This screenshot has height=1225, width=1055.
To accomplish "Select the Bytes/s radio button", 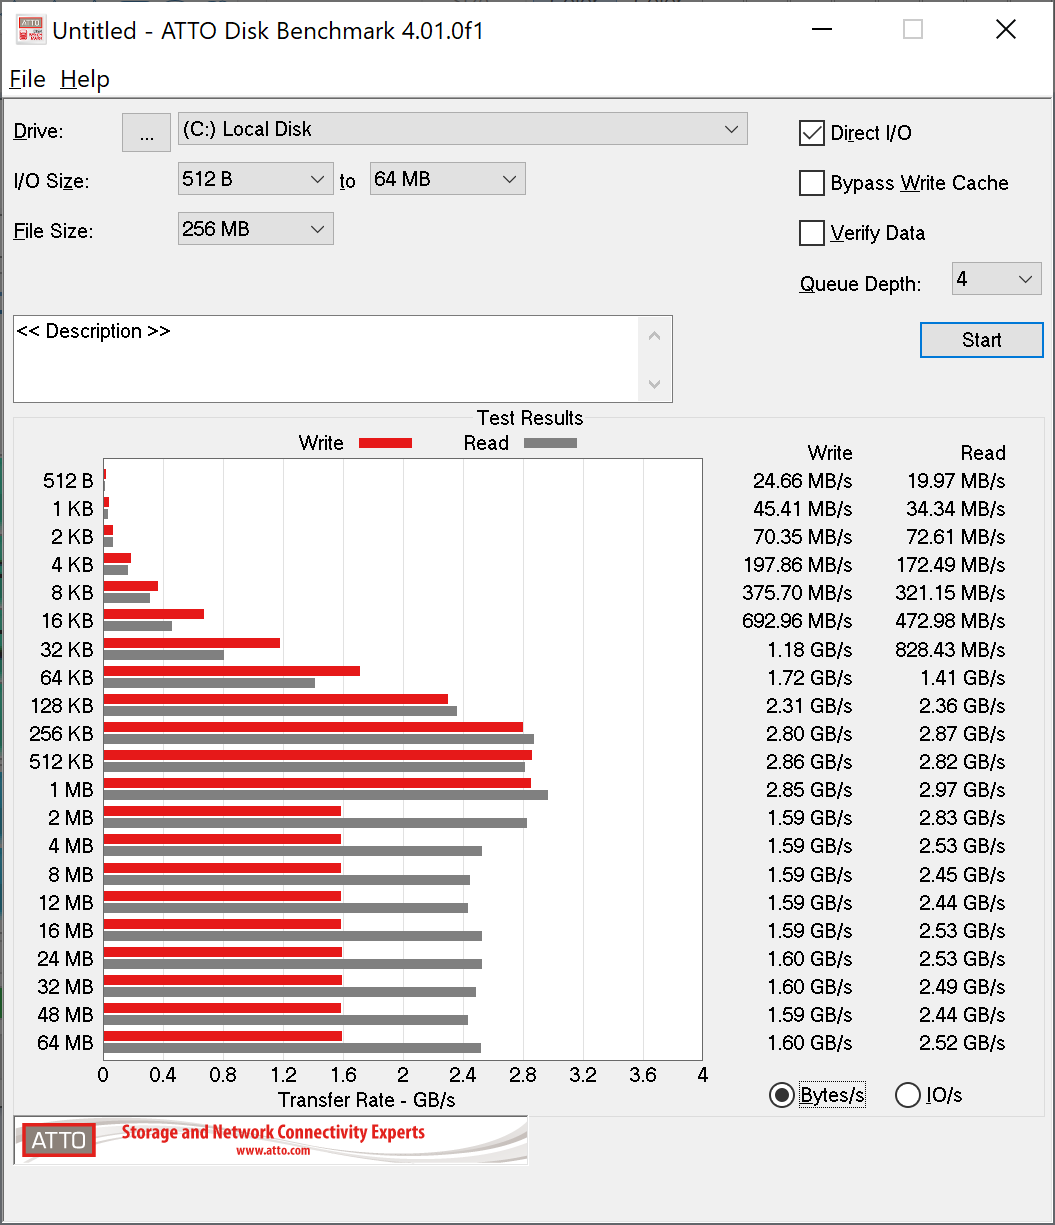I will click(x=782, y=1095).
